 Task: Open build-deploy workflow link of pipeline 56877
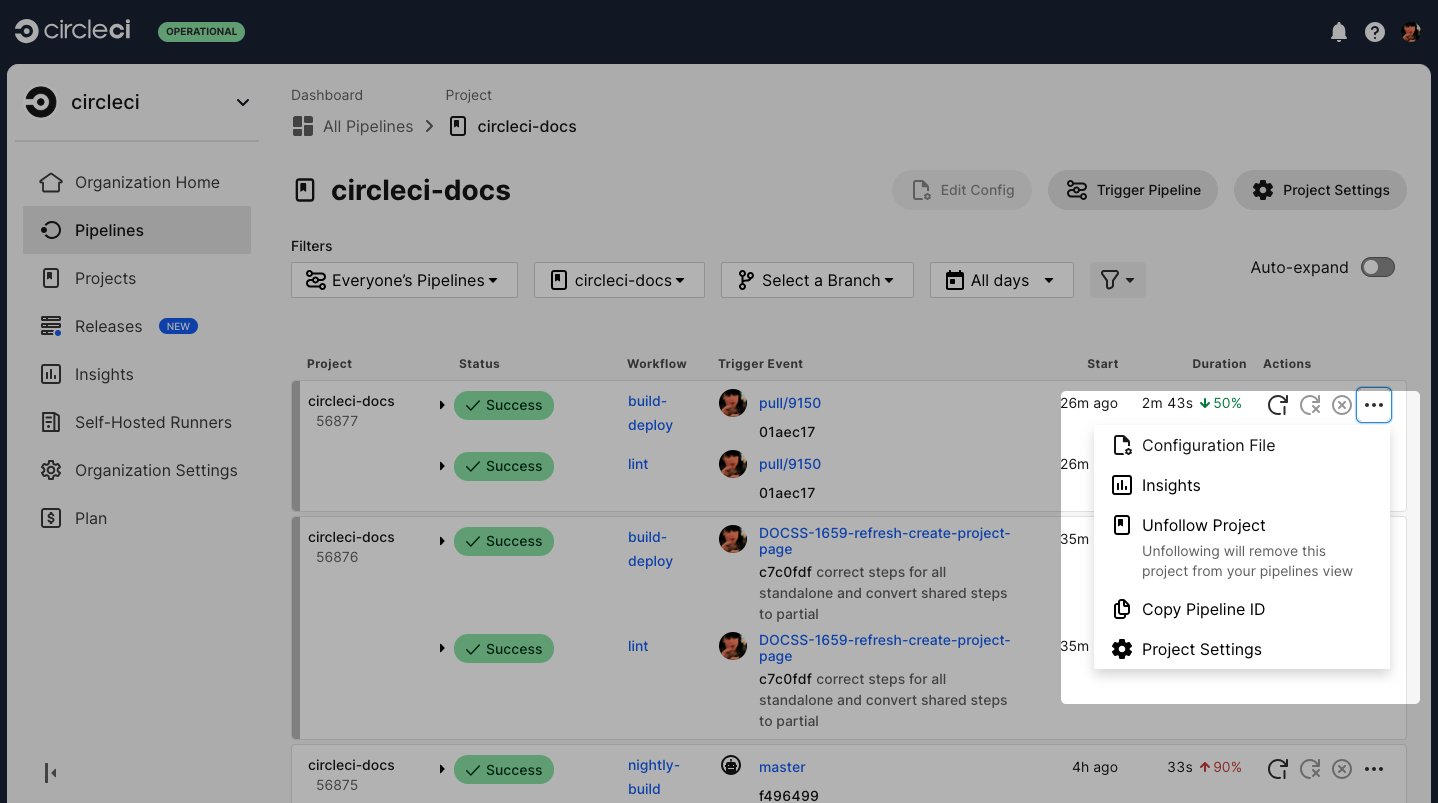(x=650, y=413)
